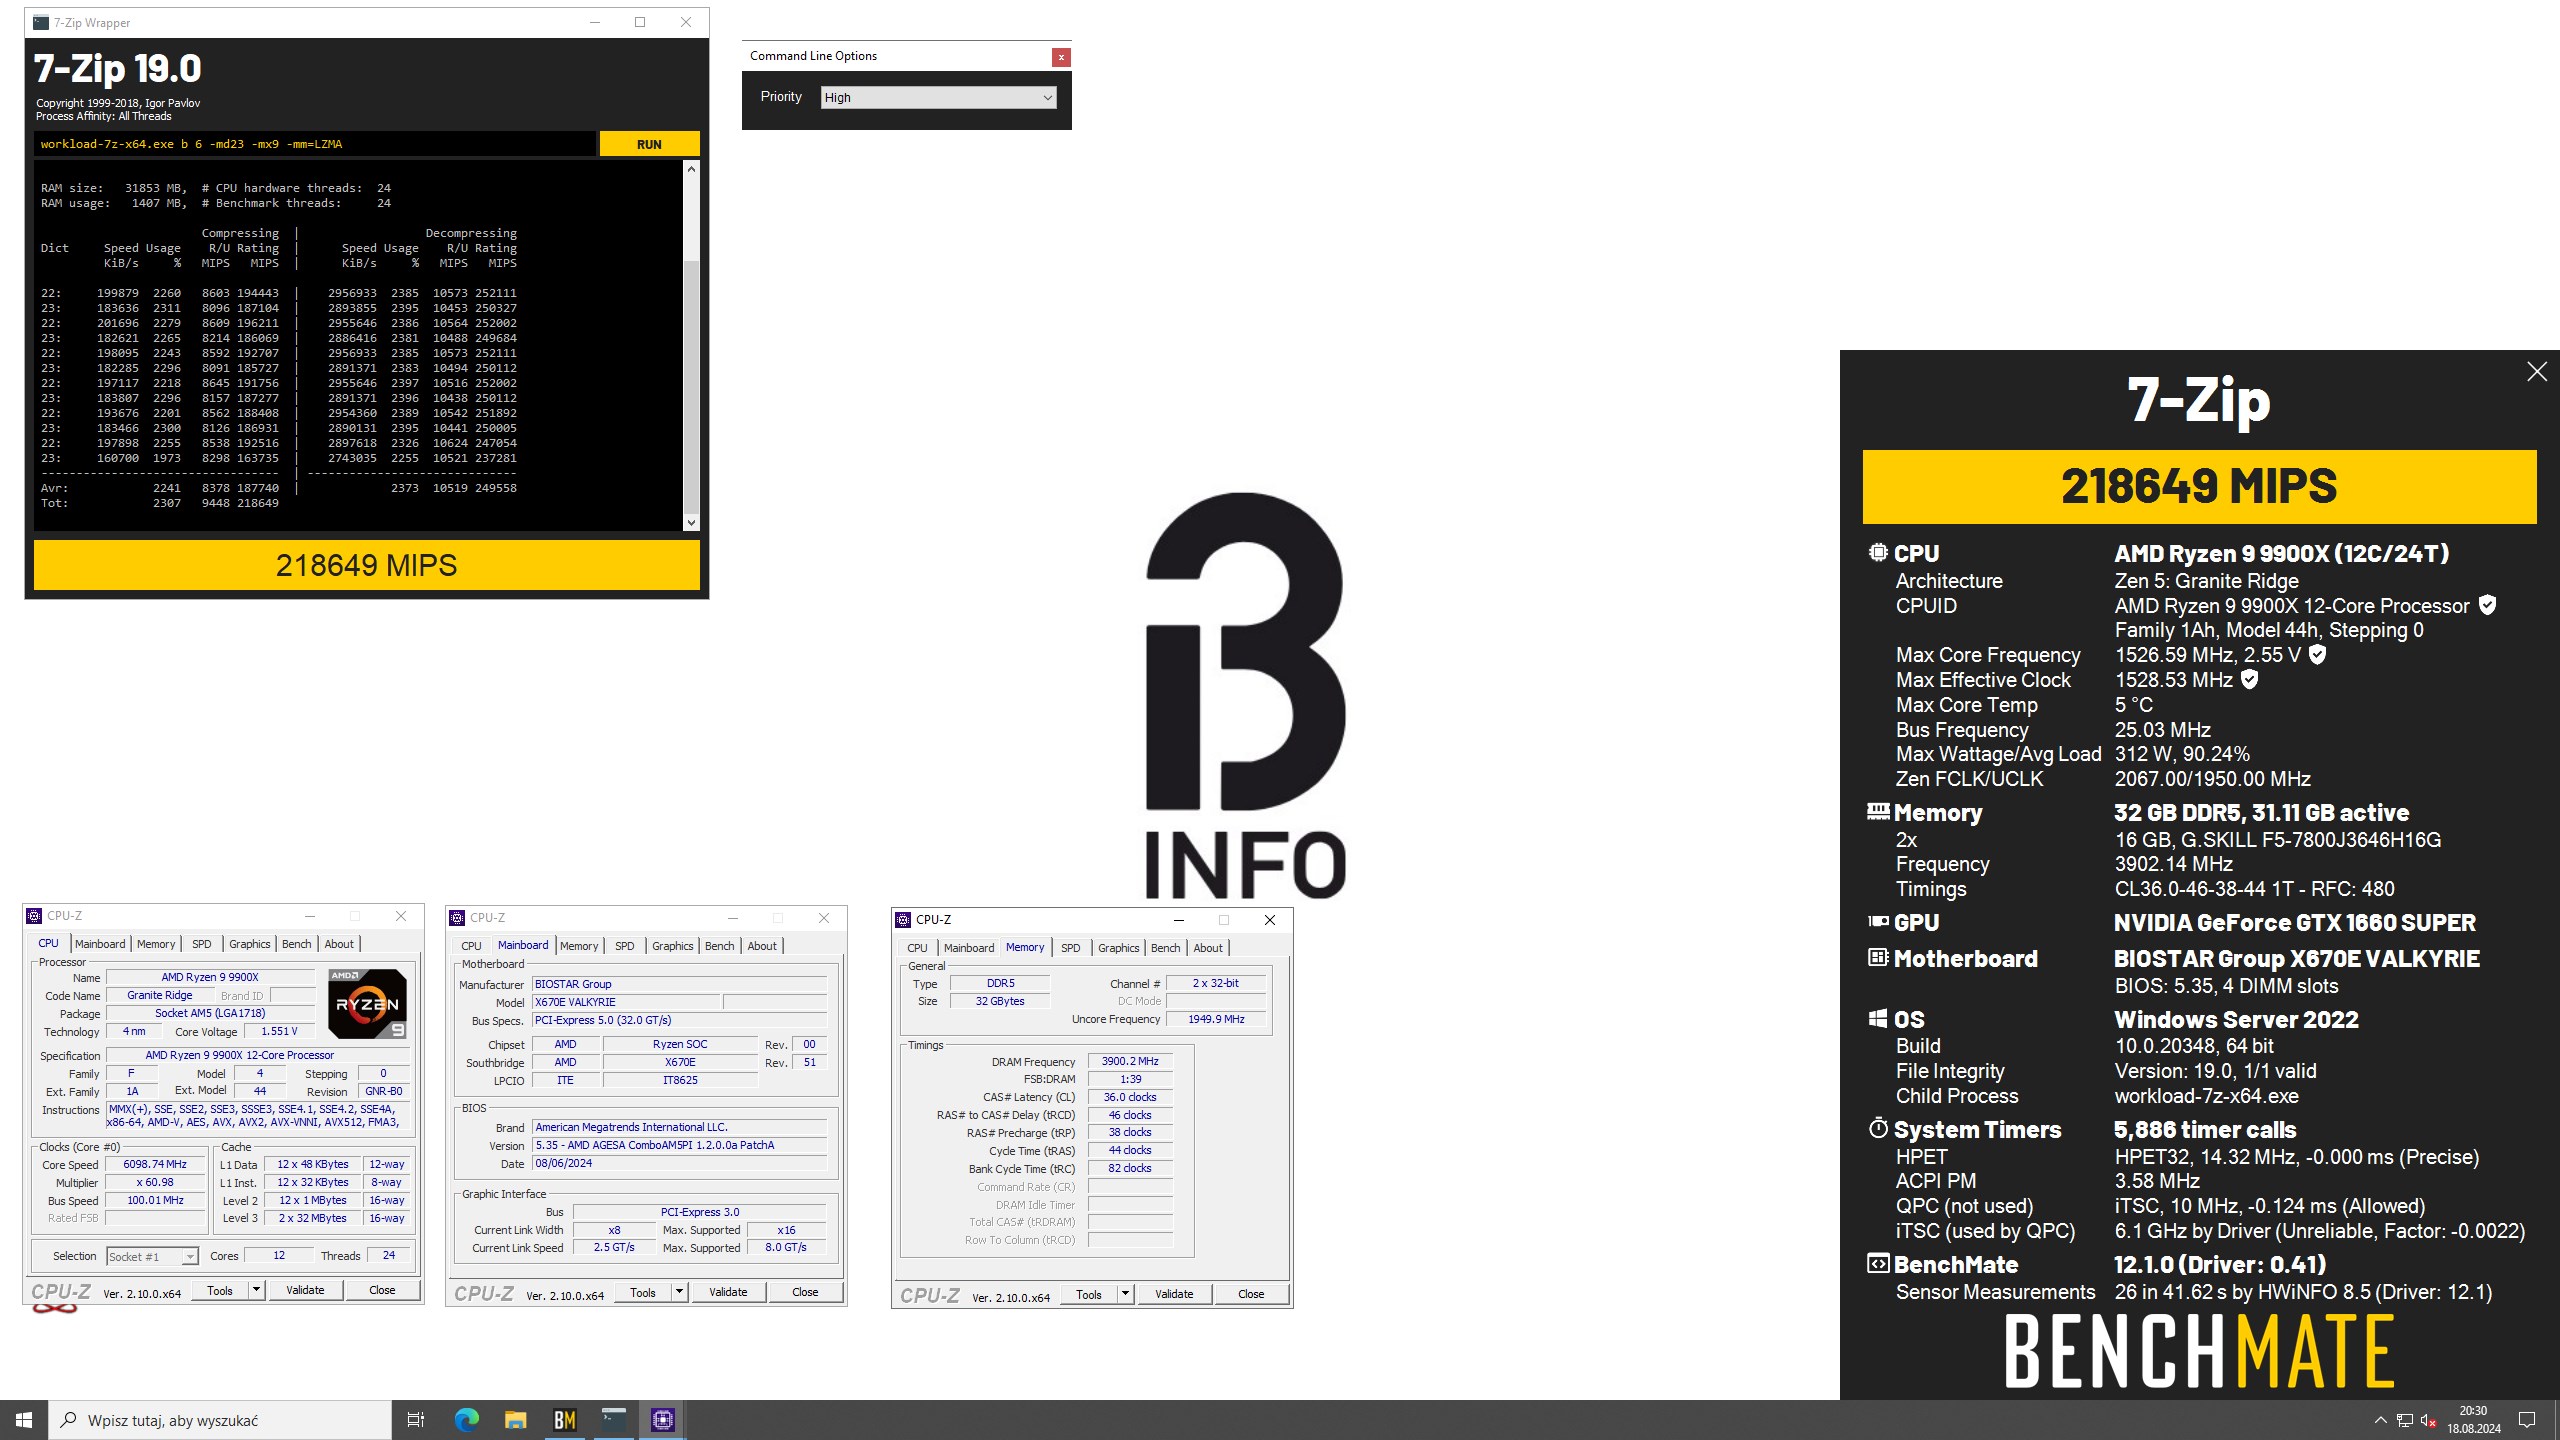Close the BenchMate result panel
This screenshot has width=2560, height=1440.
click(x=2537, y=372)
